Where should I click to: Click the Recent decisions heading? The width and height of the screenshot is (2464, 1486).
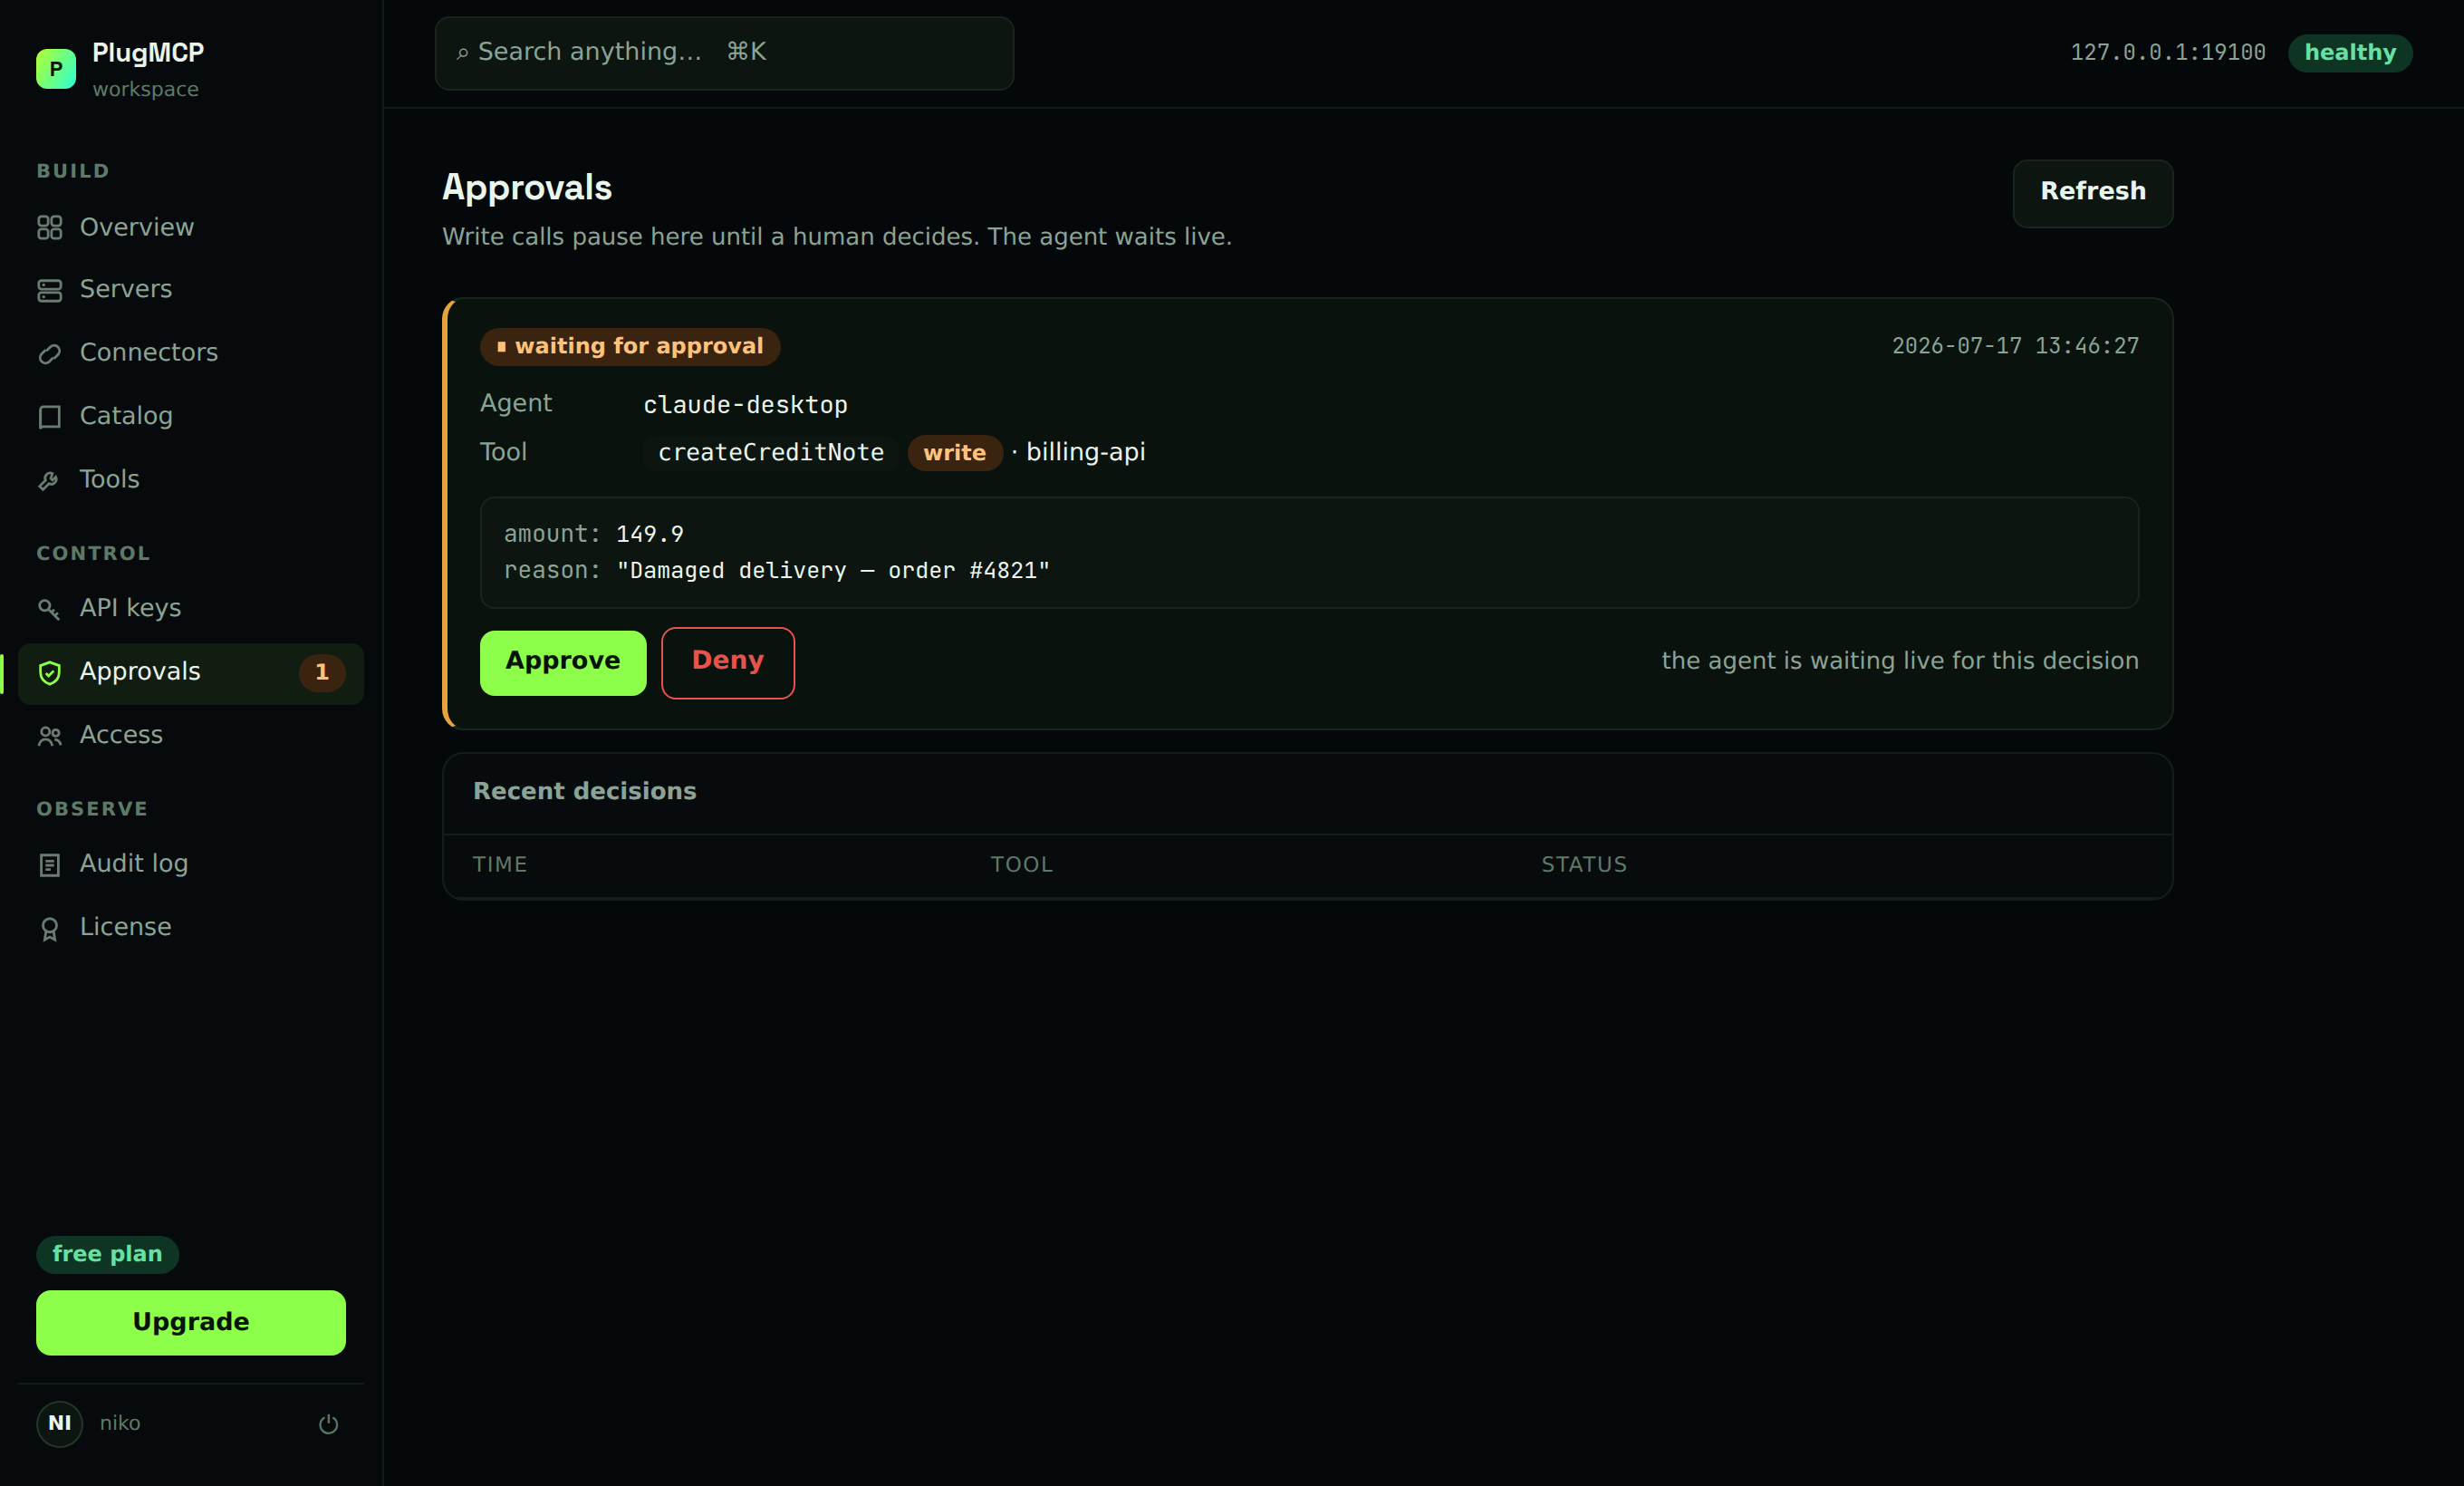click(x=585, y=791)
